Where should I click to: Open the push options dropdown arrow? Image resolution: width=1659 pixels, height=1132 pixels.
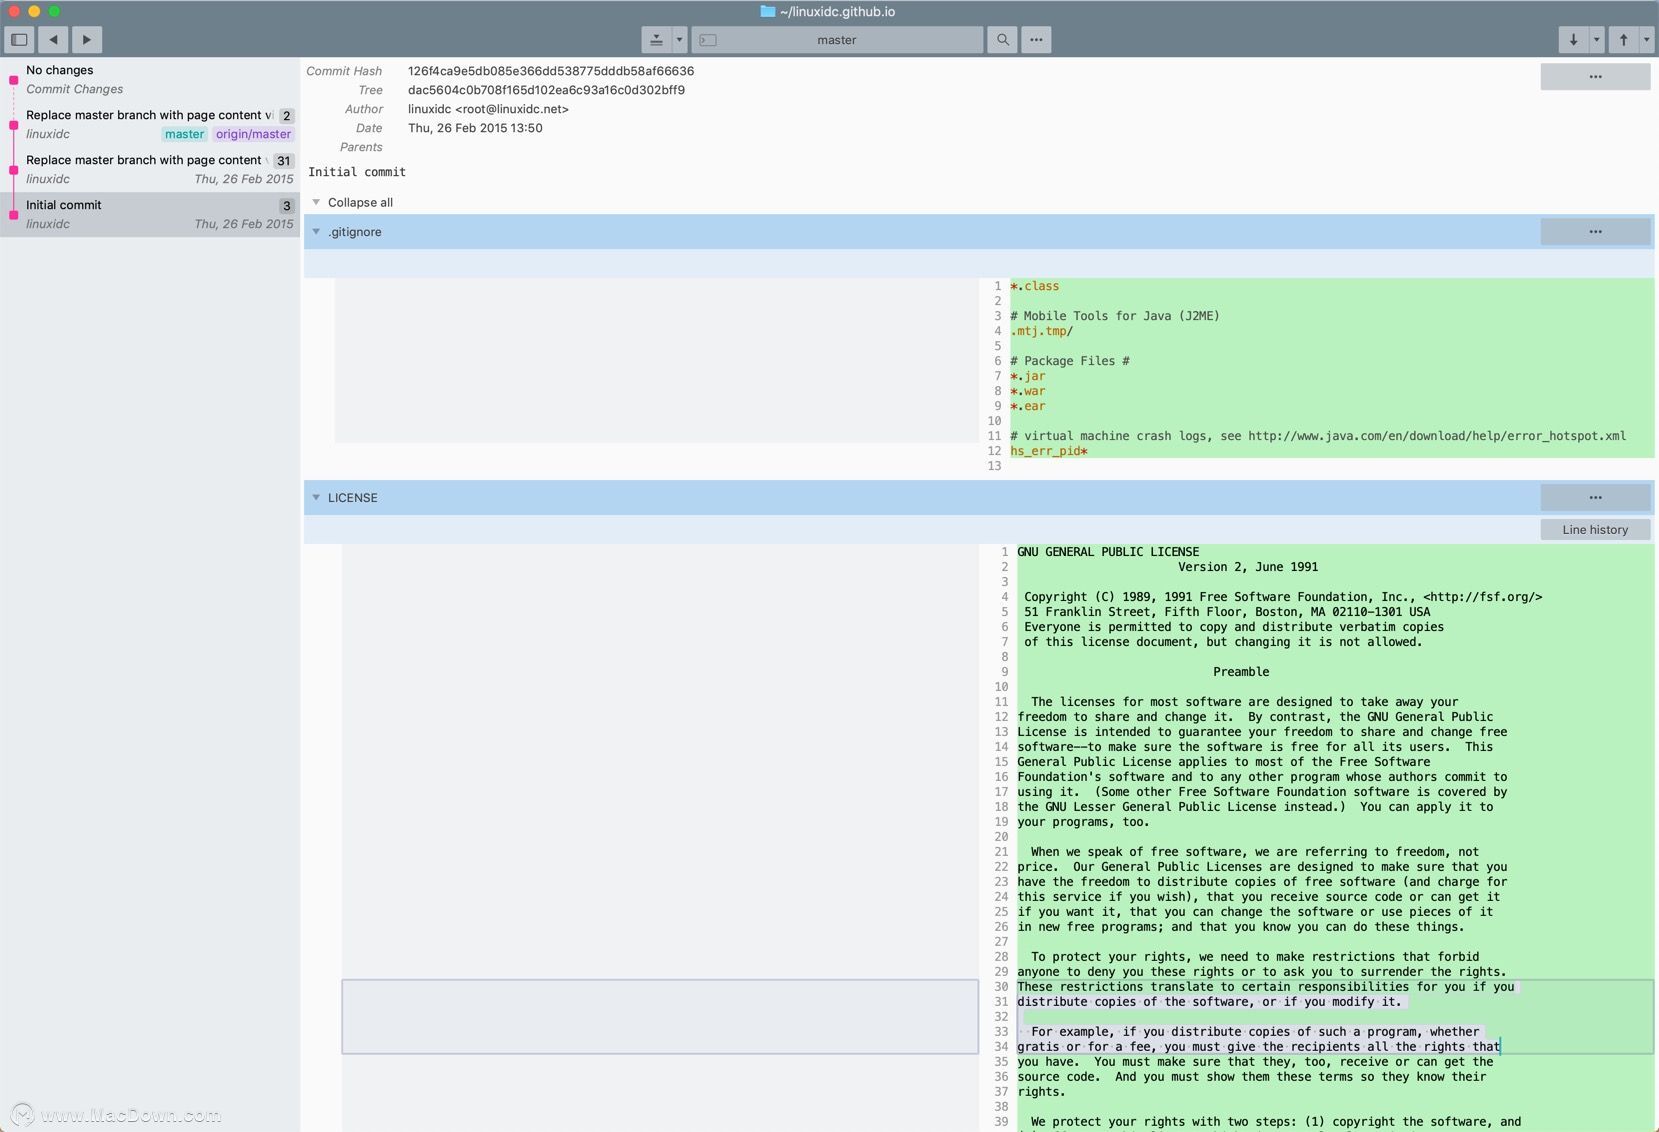tap(1646, 40)
